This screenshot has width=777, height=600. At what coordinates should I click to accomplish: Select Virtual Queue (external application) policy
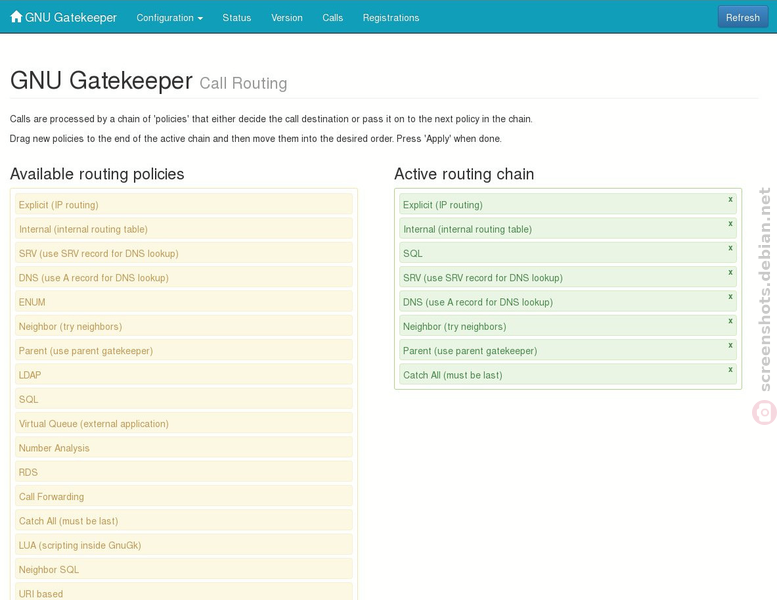coord(184,423)
